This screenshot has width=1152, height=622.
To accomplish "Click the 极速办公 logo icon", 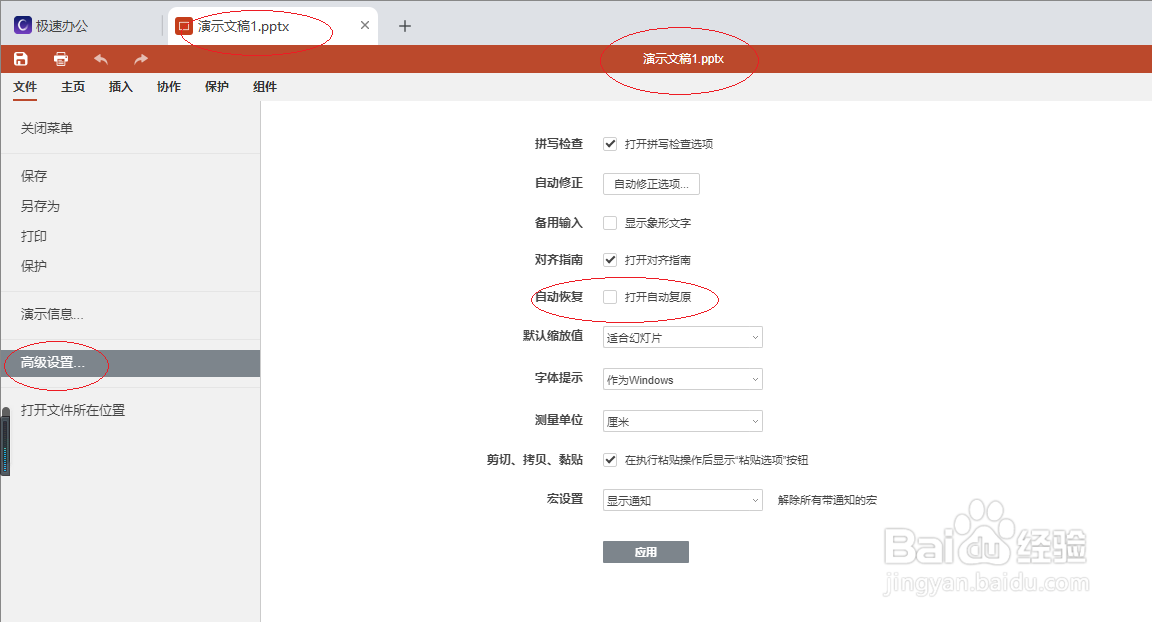I will coord(22,24).
